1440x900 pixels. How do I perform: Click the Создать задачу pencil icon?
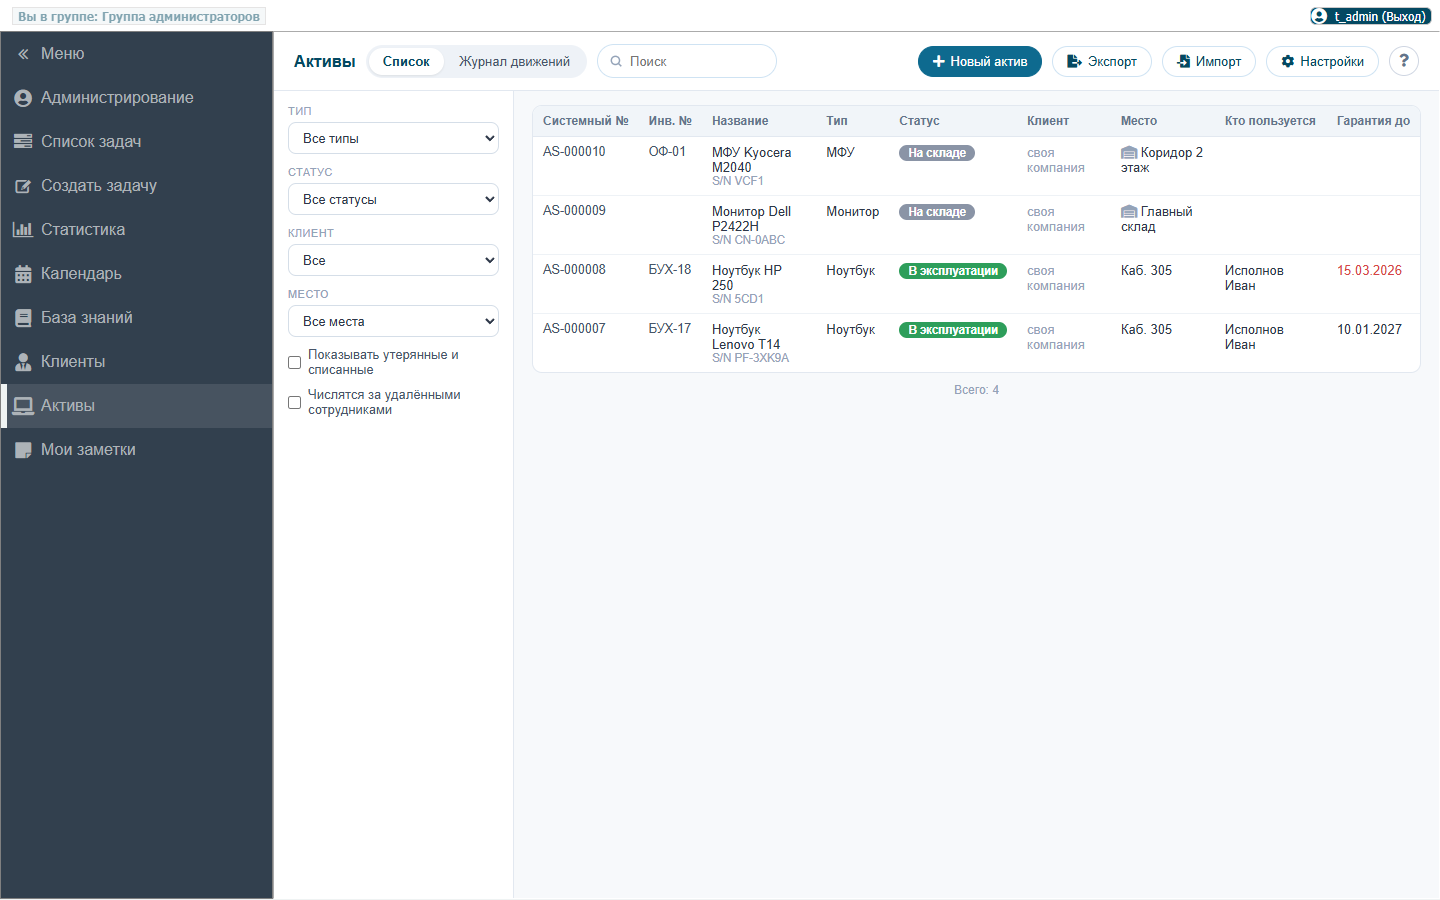click(x=23, y=186)
